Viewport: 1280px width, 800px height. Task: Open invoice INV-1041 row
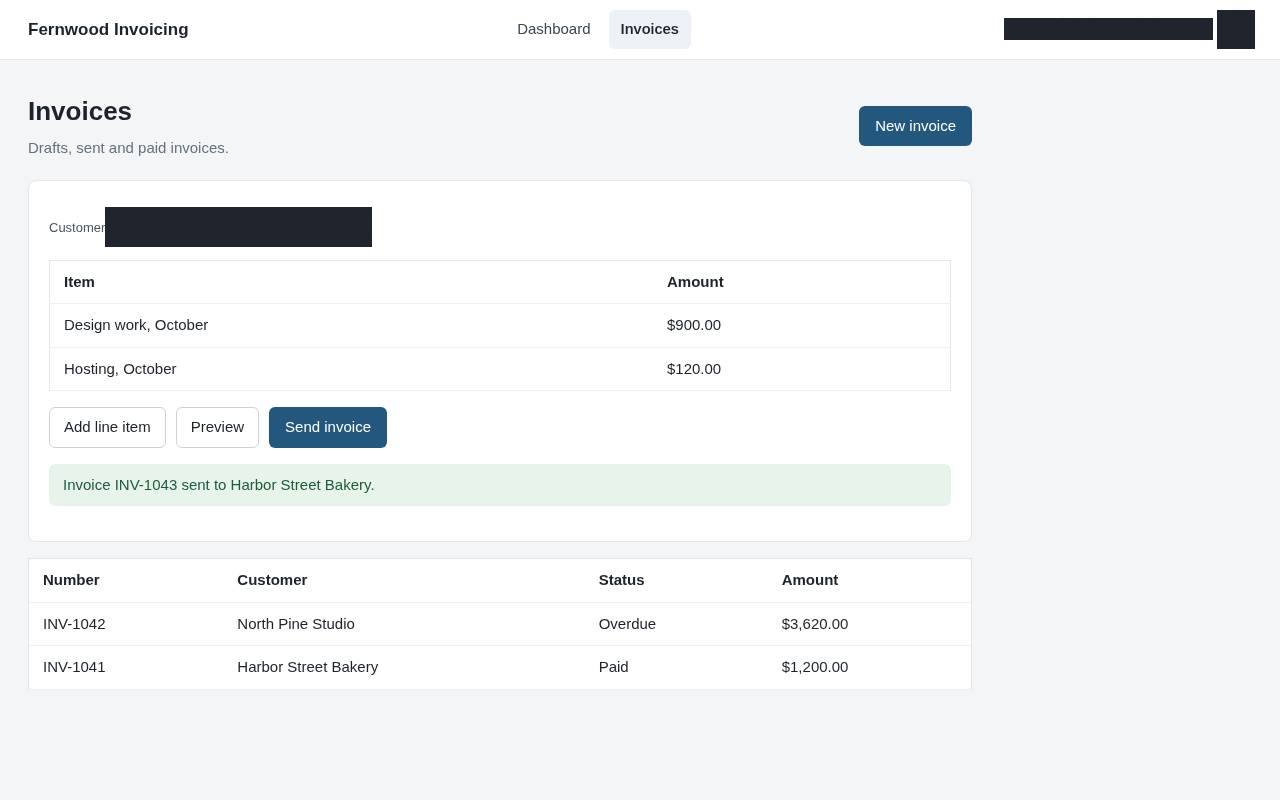pos(500,667)
